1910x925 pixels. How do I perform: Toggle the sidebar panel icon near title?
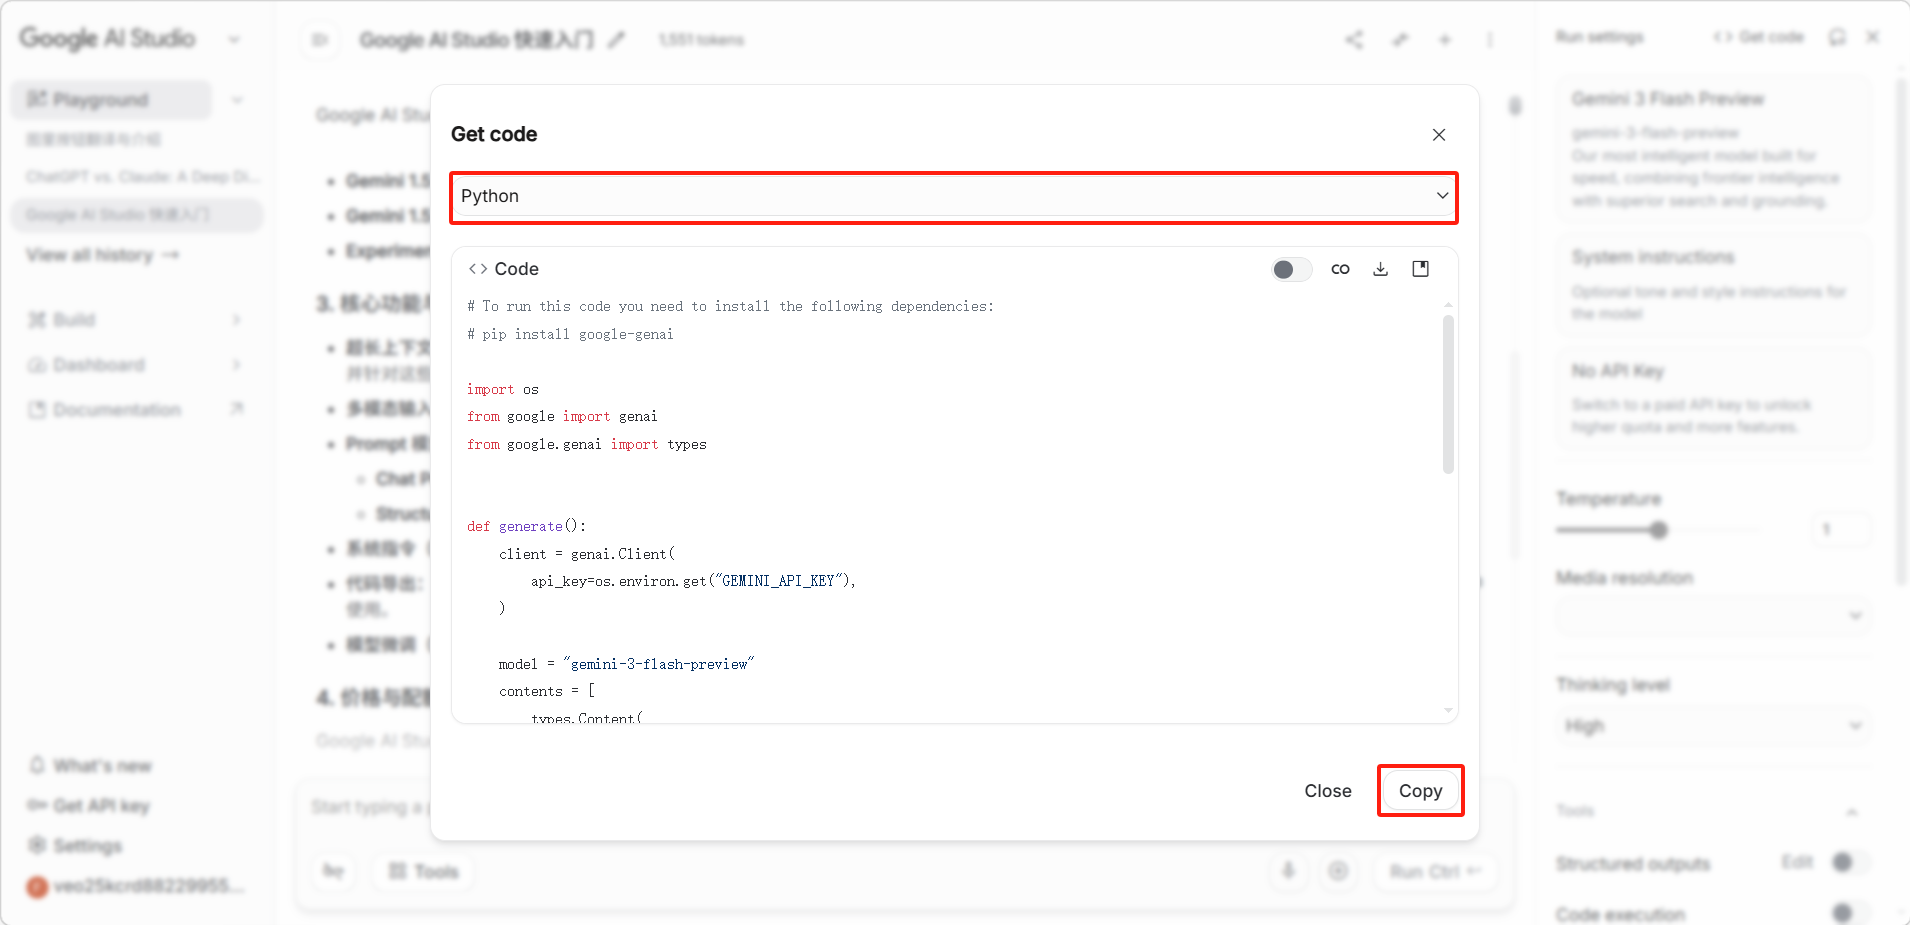pos(320,40)
